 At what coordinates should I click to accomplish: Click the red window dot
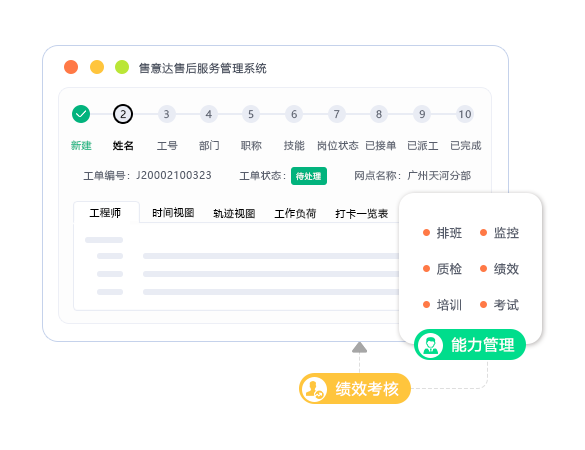[71, 67]
